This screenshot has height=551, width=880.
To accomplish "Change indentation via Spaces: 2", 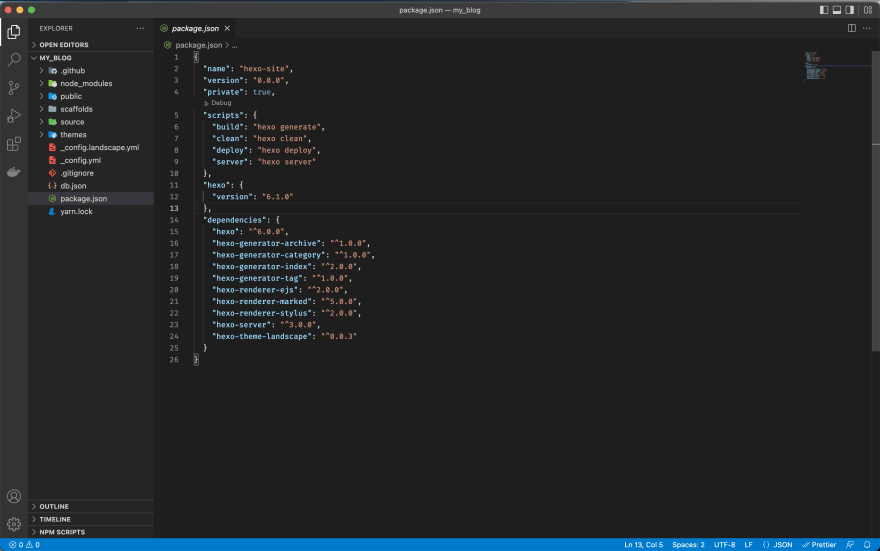I will [688, 545].
